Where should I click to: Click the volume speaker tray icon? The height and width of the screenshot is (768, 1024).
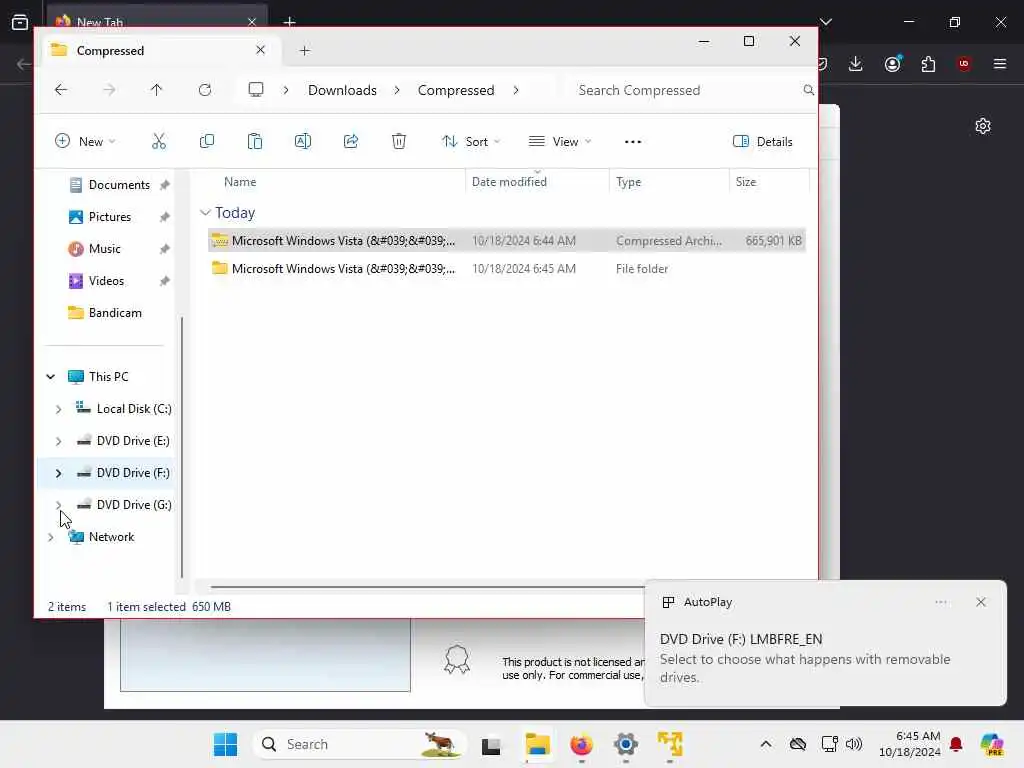pyautogui.click(x=854, y=744)
